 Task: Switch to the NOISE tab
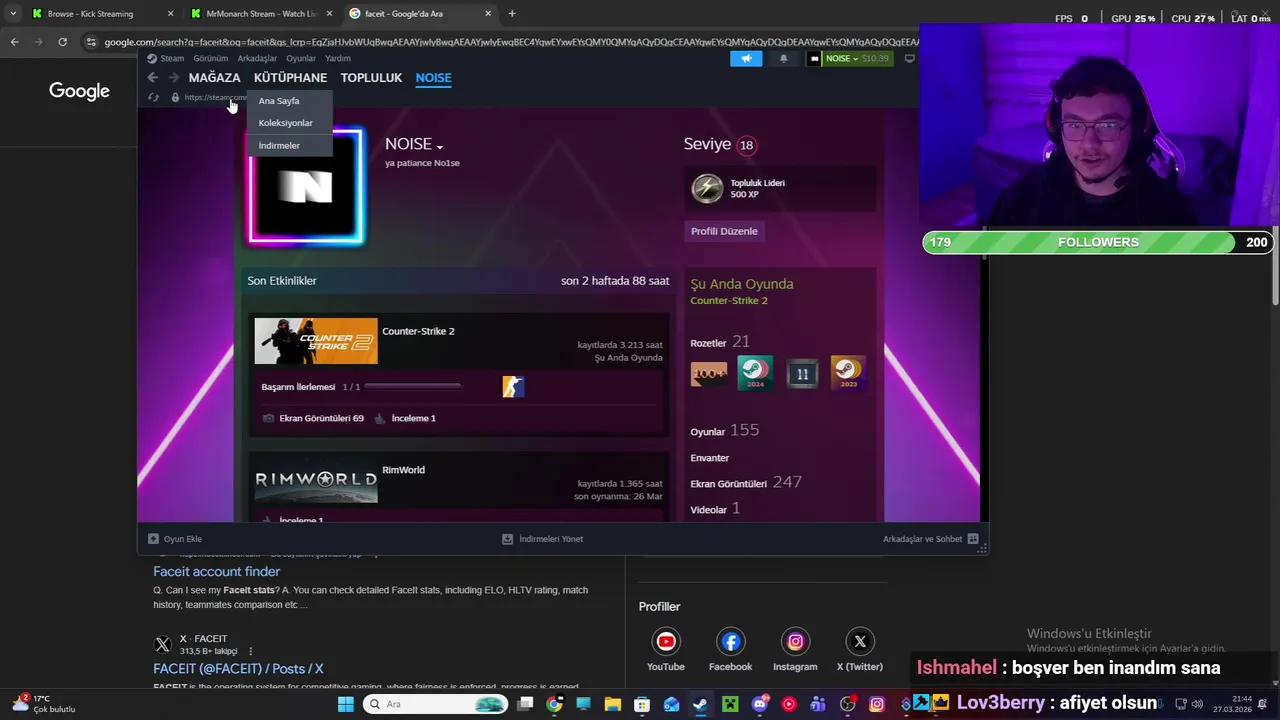[x=433, y=77]
